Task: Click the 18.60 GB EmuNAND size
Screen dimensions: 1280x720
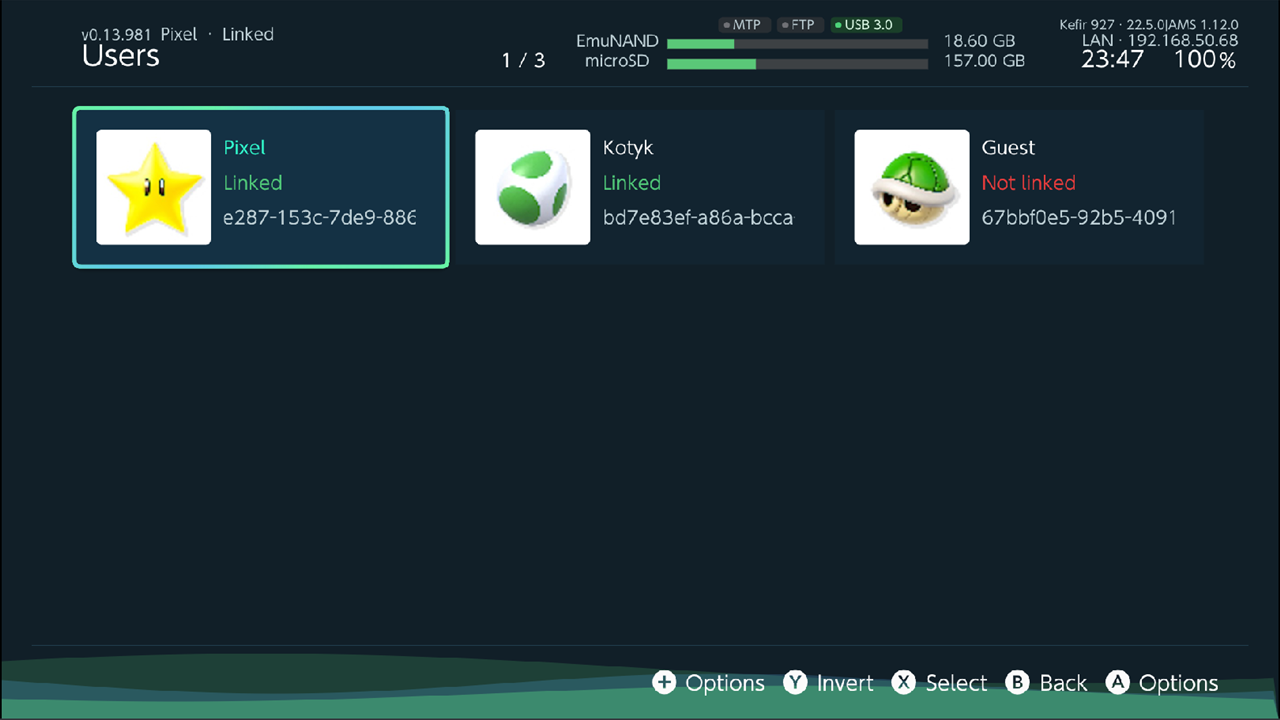Action: 980,42
